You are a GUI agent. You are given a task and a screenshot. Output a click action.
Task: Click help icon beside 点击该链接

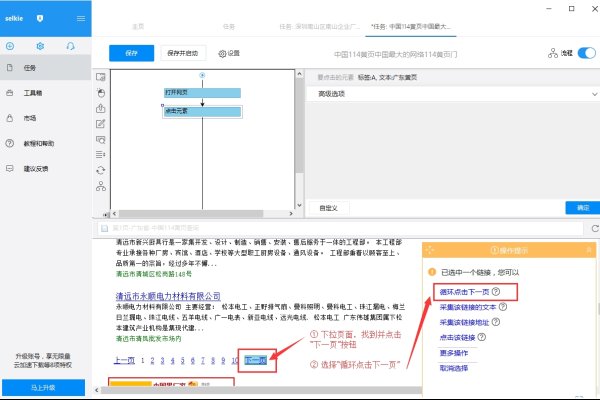pos(482,337)
